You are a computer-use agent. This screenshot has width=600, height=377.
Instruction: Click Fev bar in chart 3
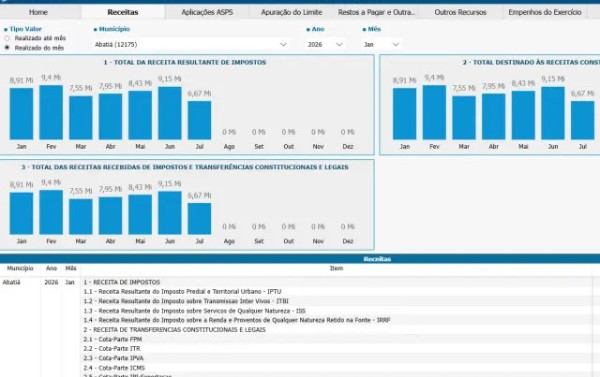pyautogui.click(x=51, y=212)
